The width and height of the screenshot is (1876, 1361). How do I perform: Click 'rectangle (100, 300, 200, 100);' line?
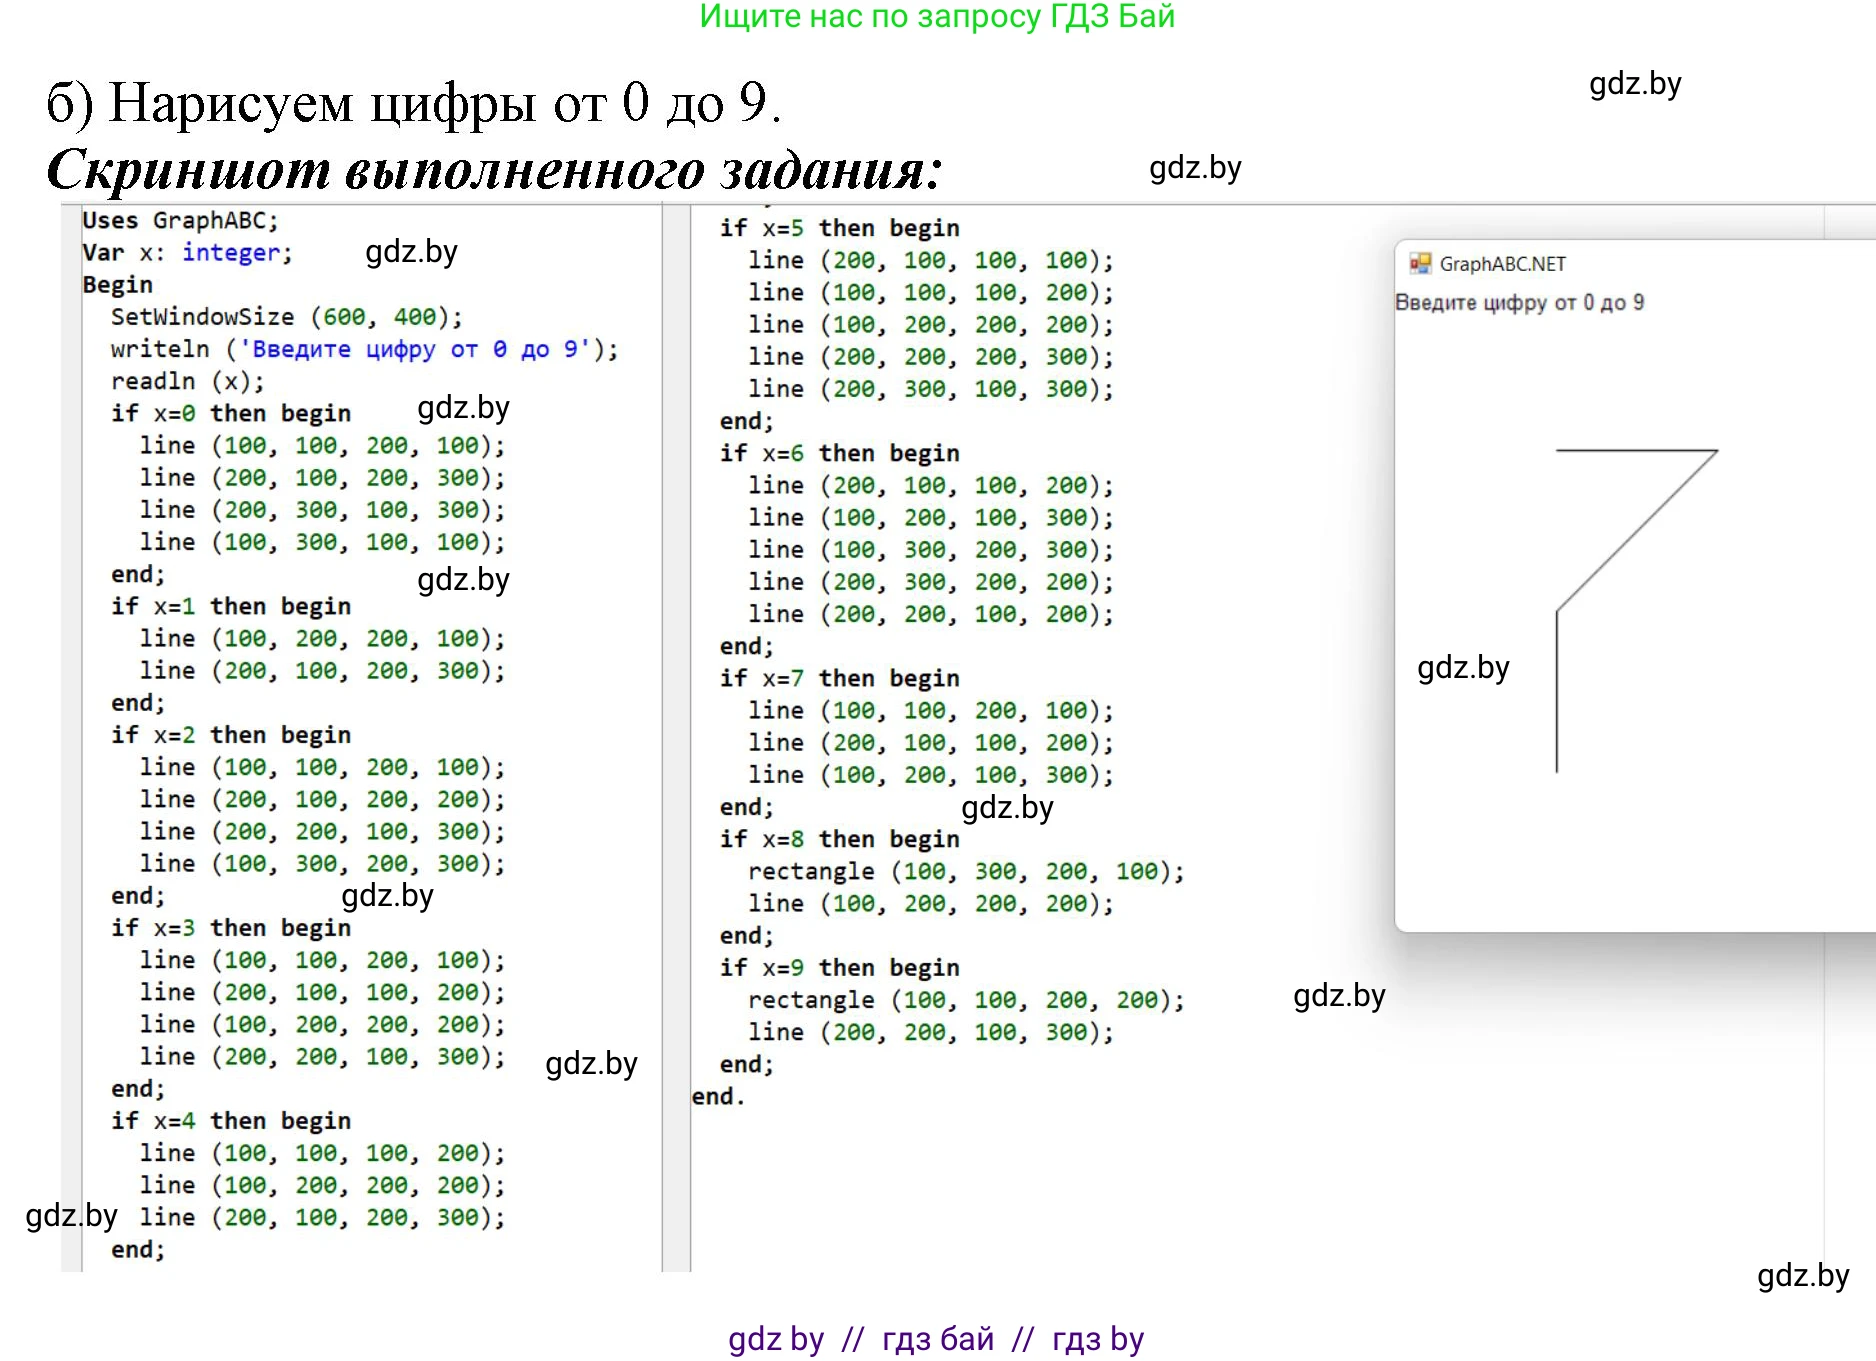pos(965,871)
